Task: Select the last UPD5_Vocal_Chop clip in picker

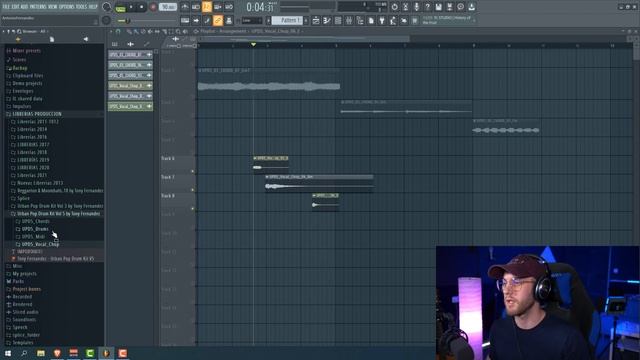Action: coord(130,106)
